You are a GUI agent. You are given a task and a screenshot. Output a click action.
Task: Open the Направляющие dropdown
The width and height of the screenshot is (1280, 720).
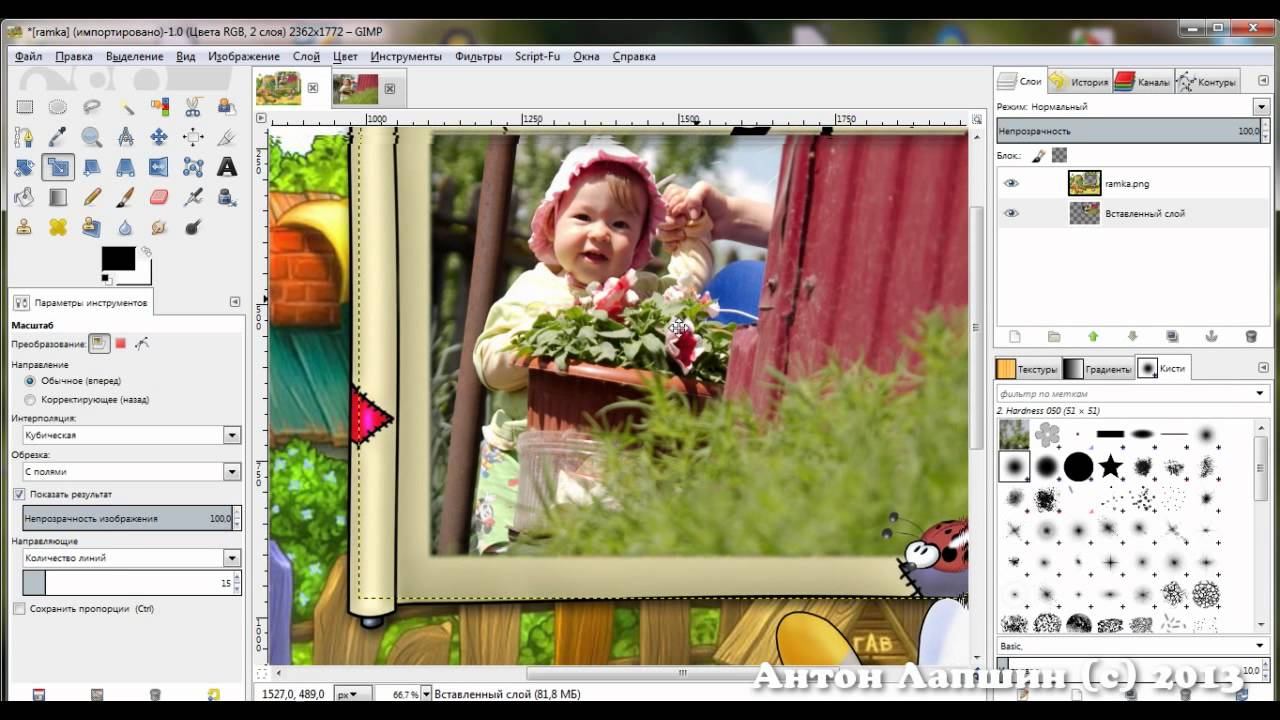[132, 558]
